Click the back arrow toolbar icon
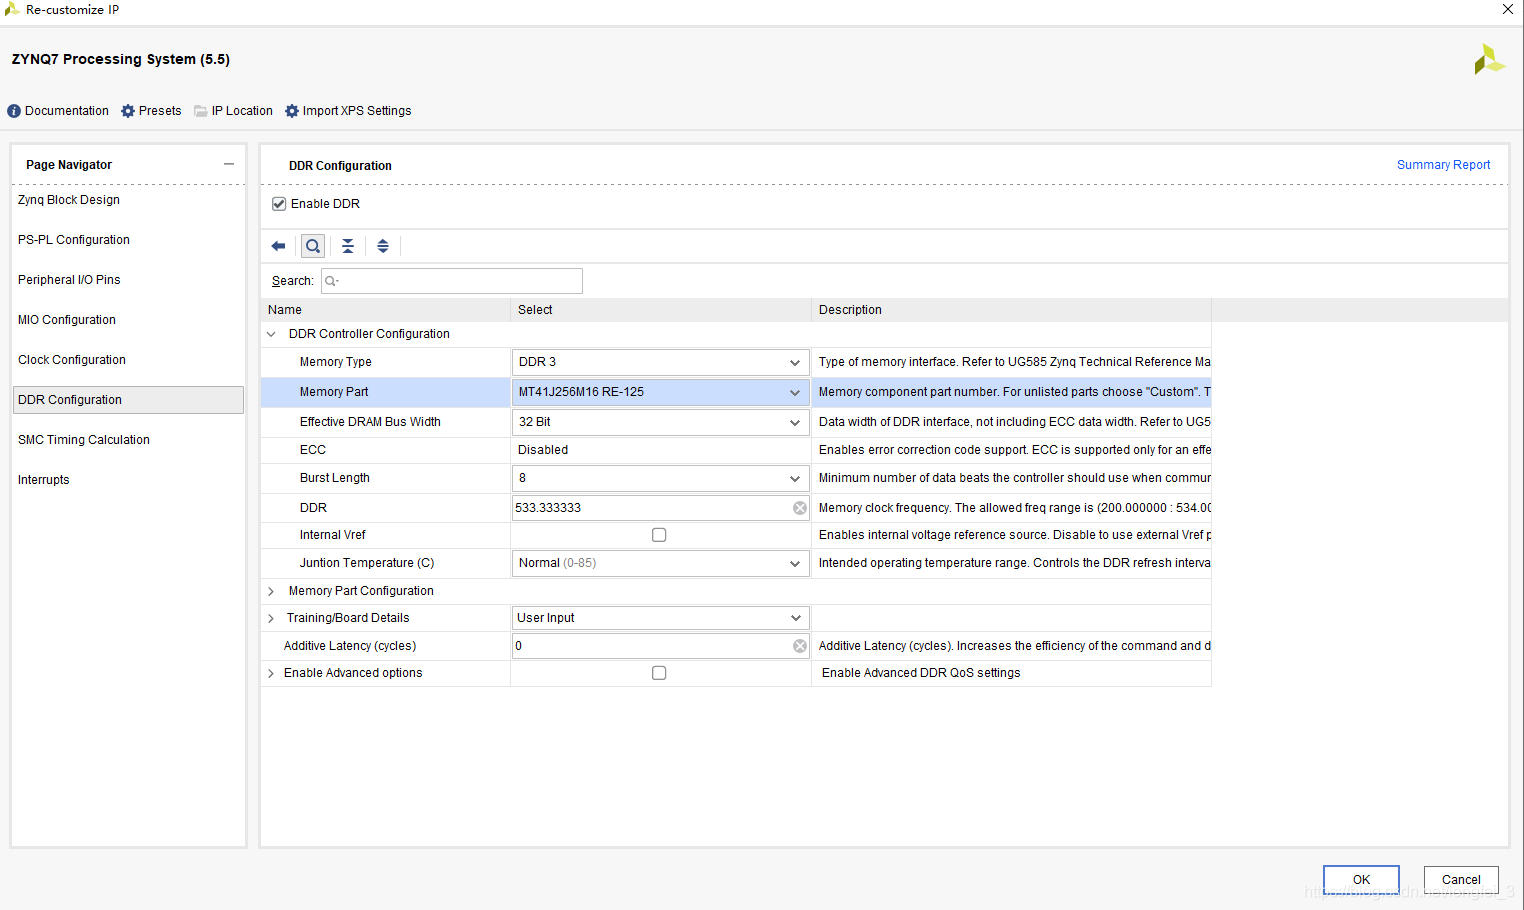 (278, 246)
